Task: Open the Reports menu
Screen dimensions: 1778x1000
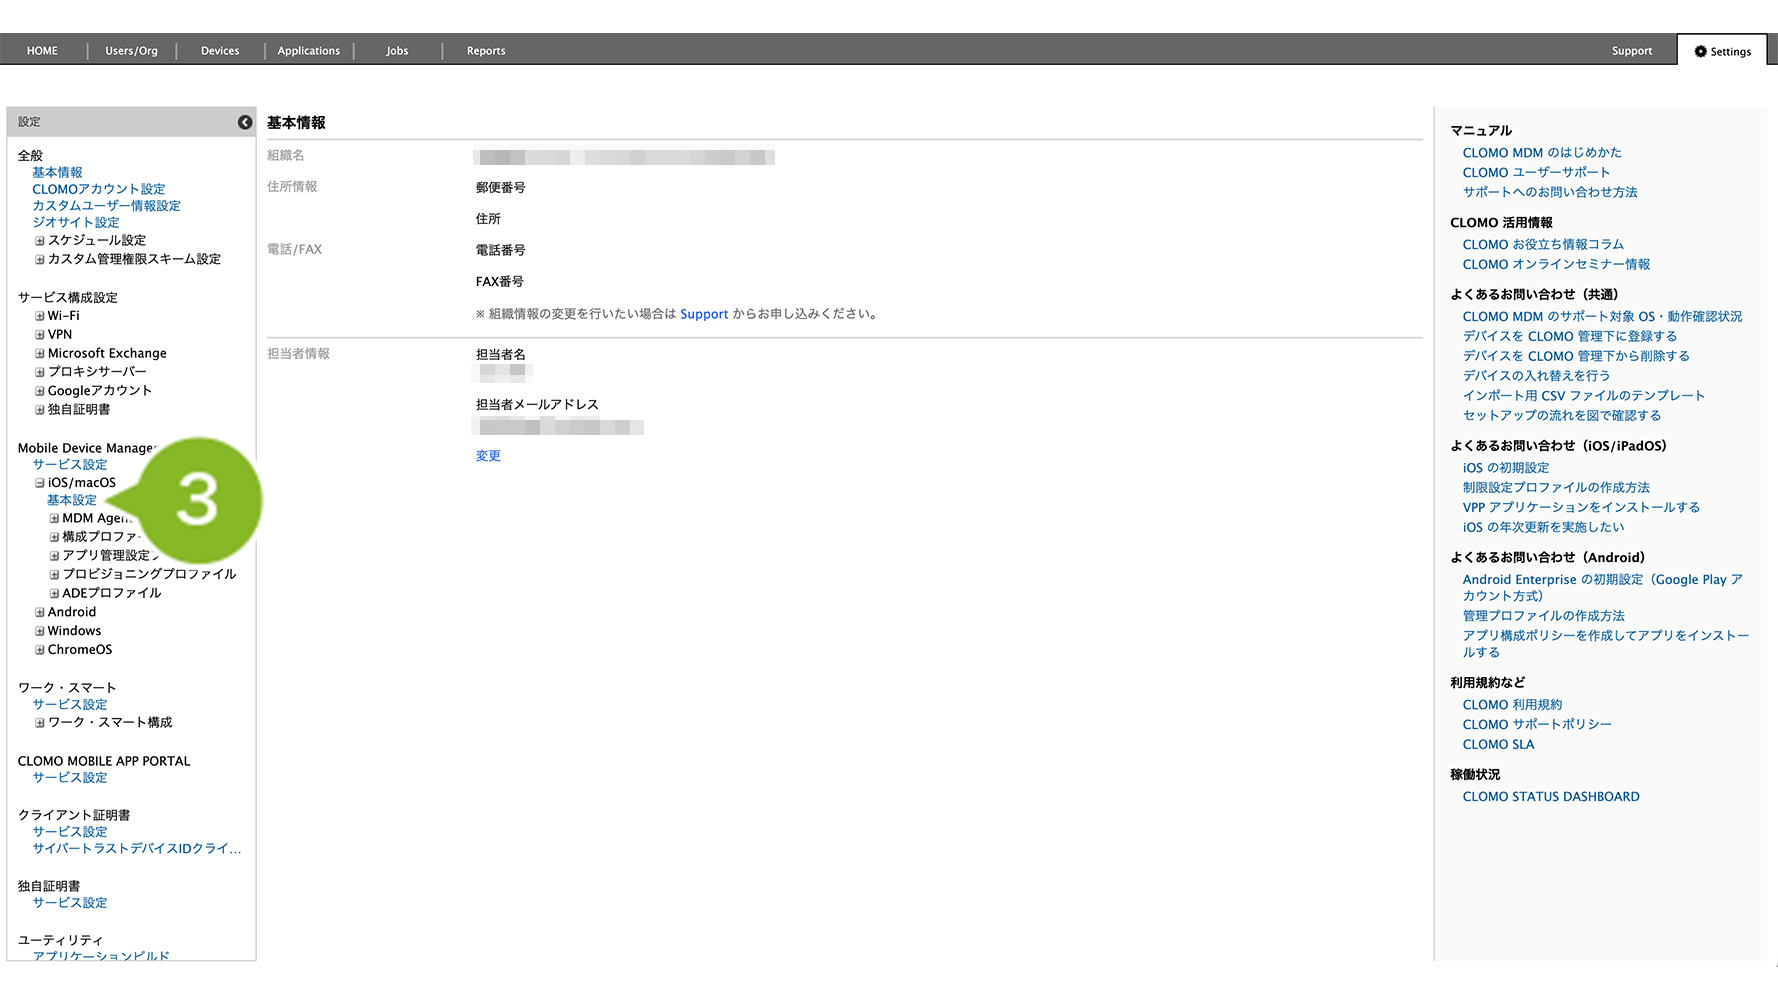Action: (486, 51)
